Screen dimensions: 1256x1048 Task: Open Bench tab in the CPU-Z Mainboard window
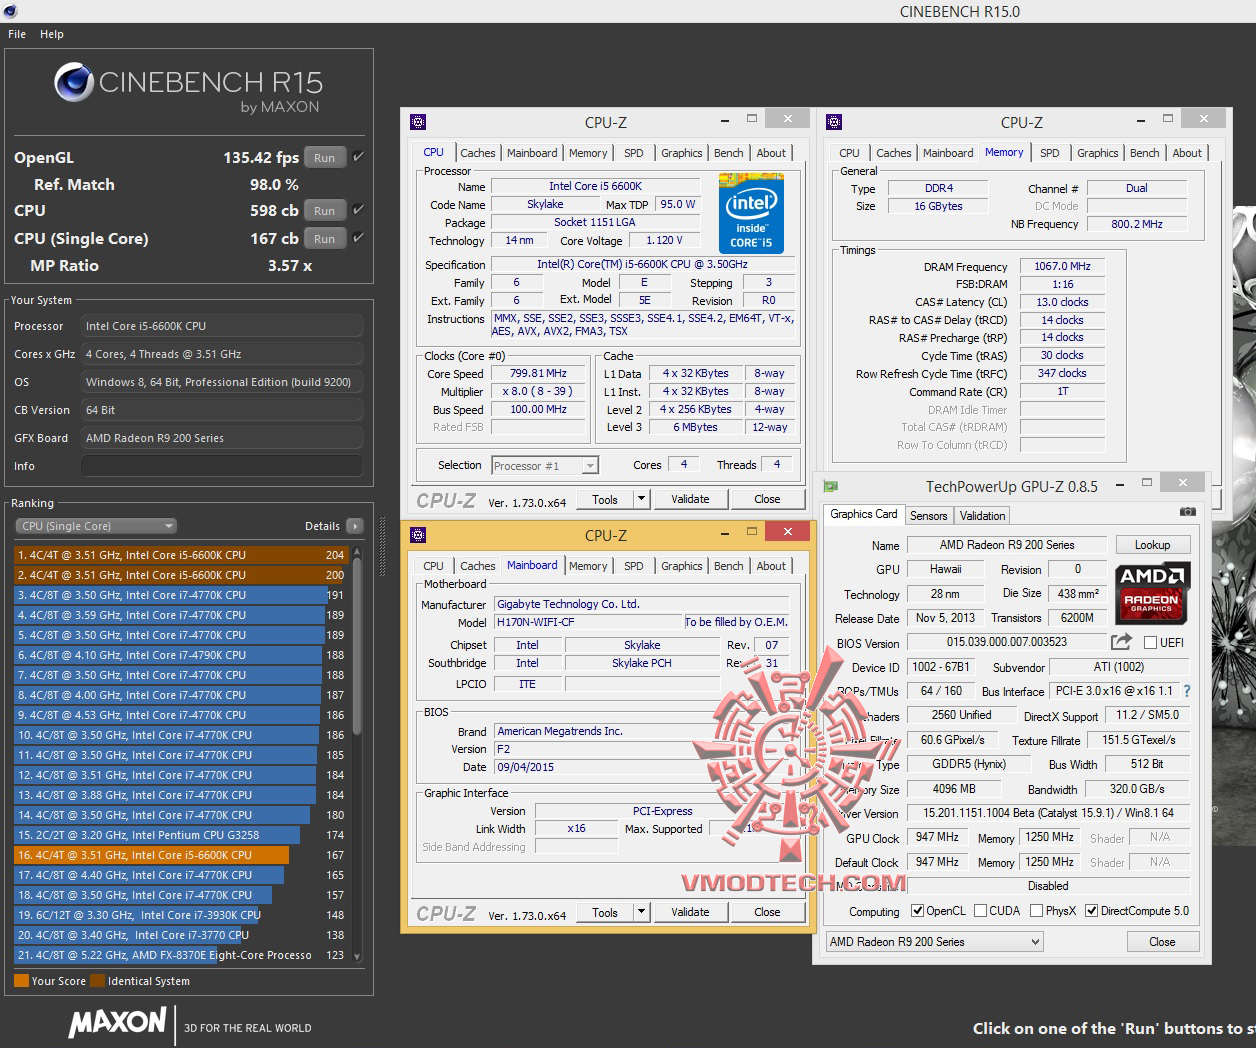tap(728, 566)
